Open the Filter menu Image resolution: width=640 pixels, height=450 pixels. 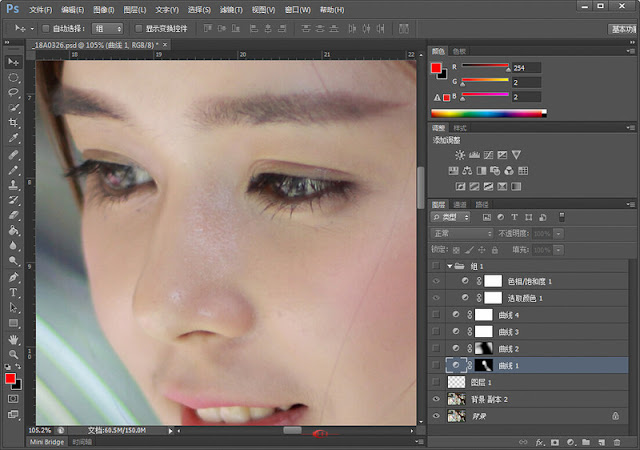pos(231,9)
